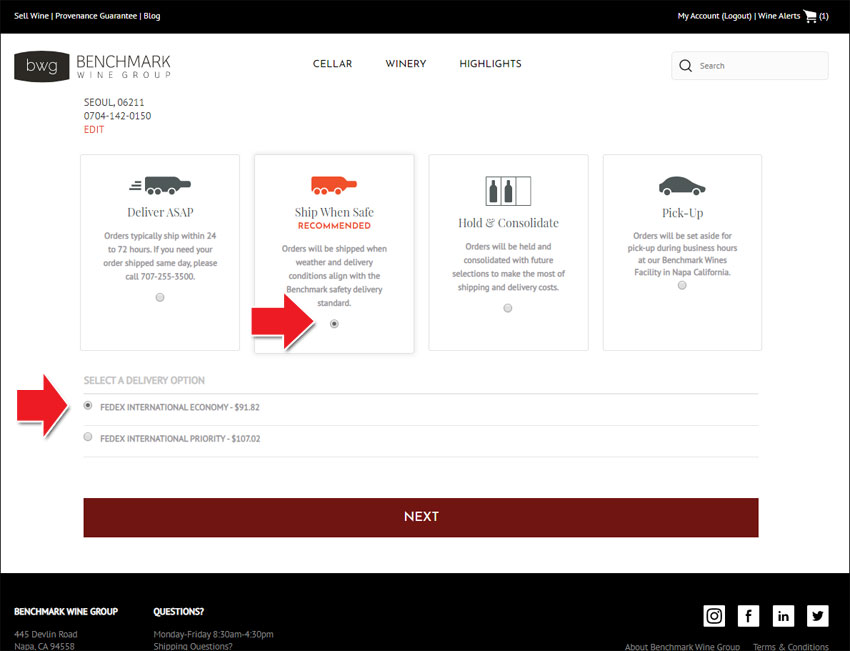This screenshot has height=651, width=850.
Task: Select the Ship When Safe radio button
Action: click(x=334, y=324)
